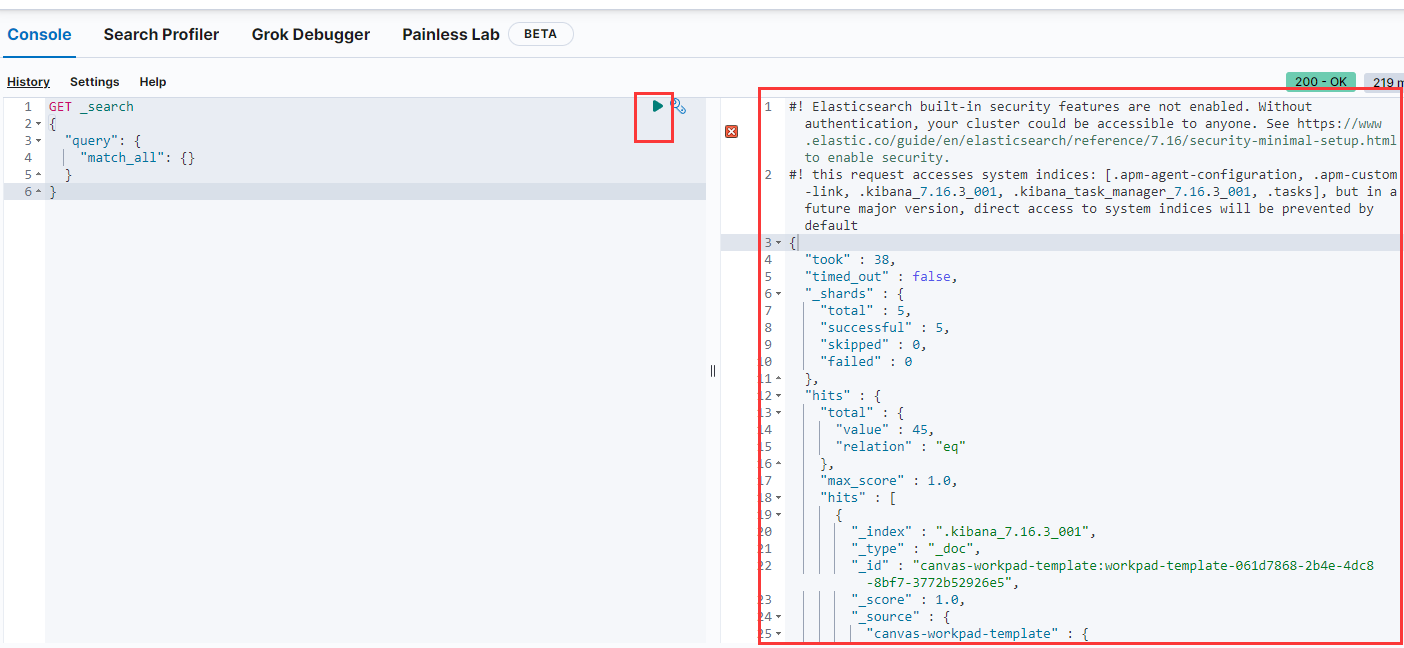Click the red warning marker in response gutter
The width and height of the screenshot is (1404, 648).
pyautogui.click(x=731, y=132)
